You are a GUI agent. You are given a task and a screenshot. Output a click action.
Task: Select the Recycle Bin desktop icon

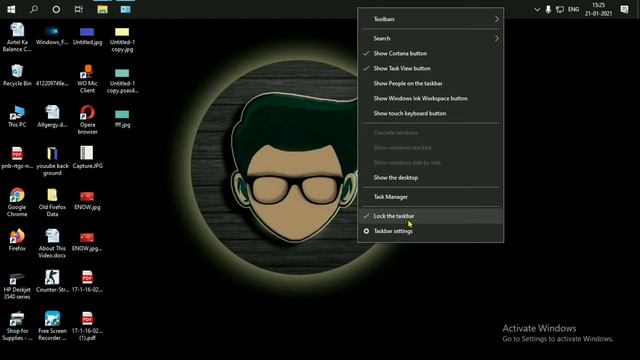click(x=17, y=76)
